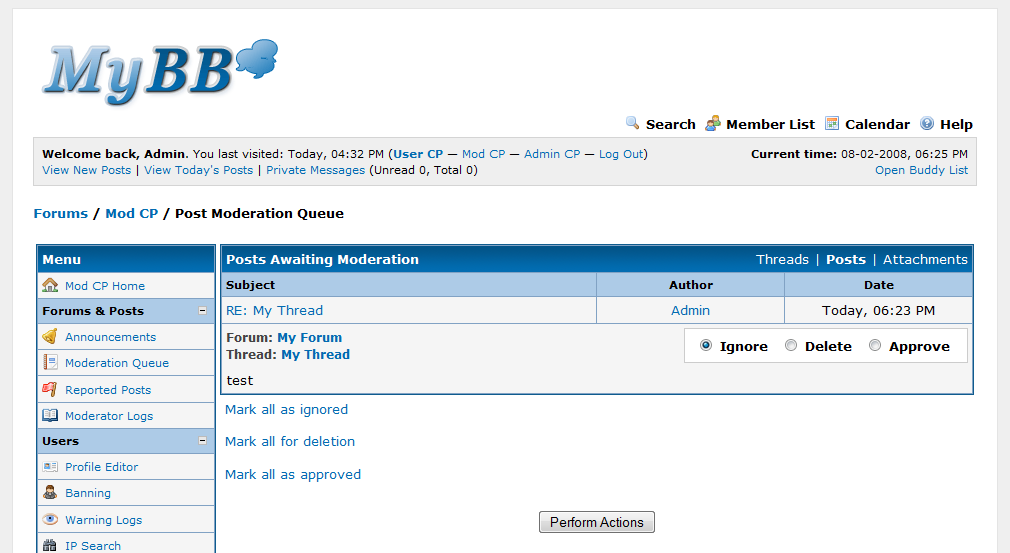The height and width of the screenshot is (553, 1010).
Task: Click the Search magnifier icon in header
Action: (633, 123)
